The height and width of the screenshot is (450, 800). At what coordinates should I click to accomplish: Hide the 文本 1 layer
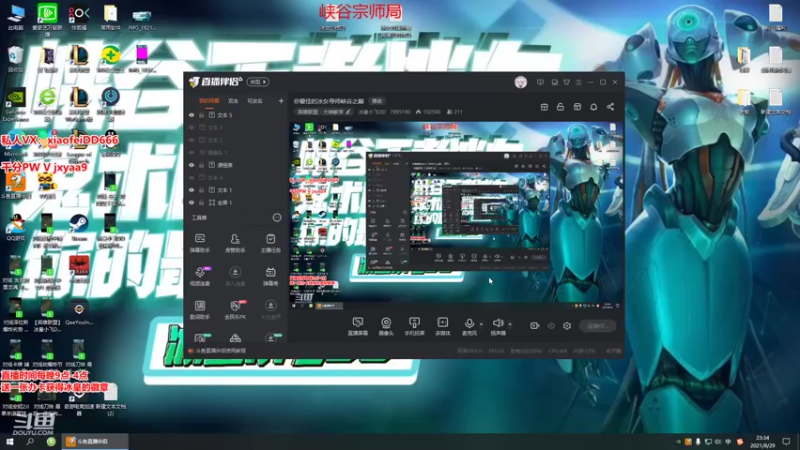(x=192, y=190)
